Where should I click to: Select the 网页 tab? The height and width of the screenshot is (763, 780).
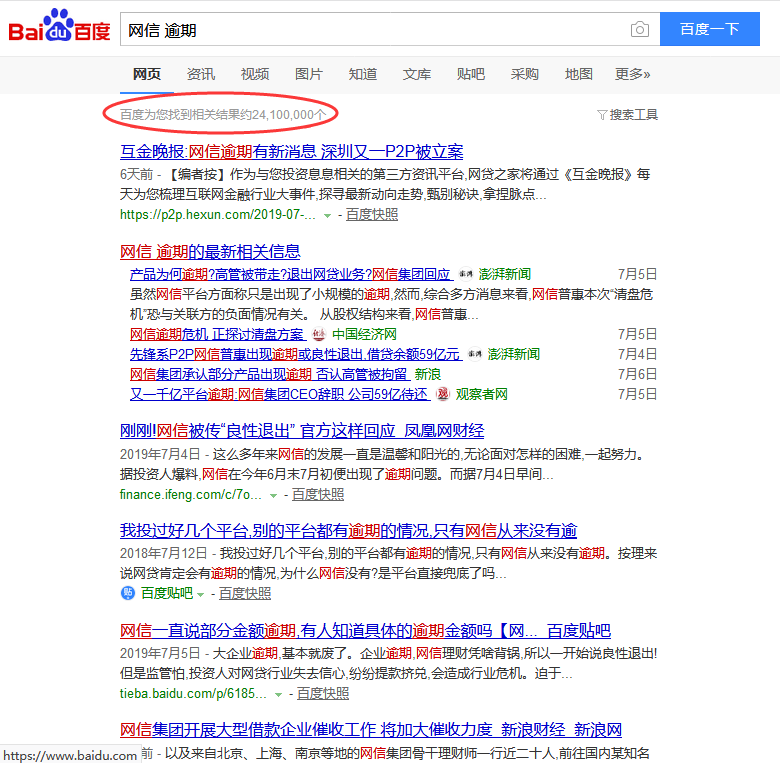click(x=147, y=75)
